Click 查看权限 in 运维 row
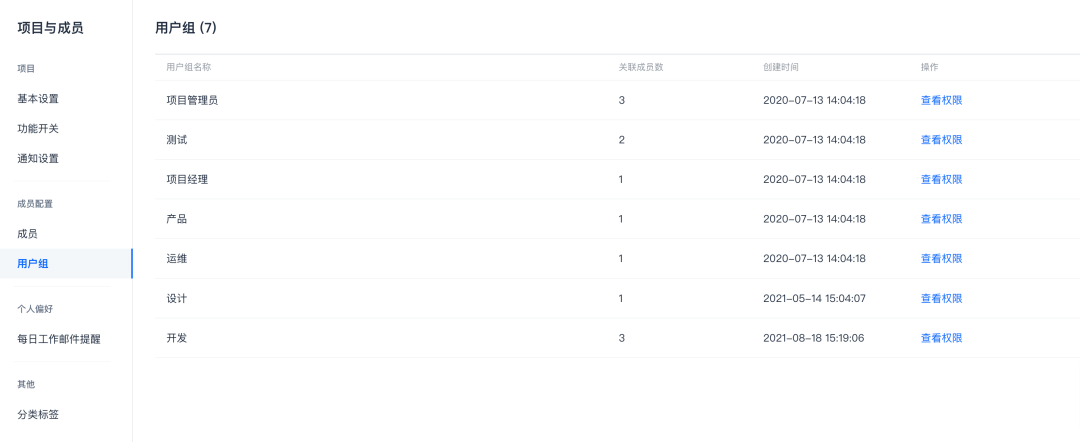The height and width of the screenshot is (442, 1080). tap(941, 259)
